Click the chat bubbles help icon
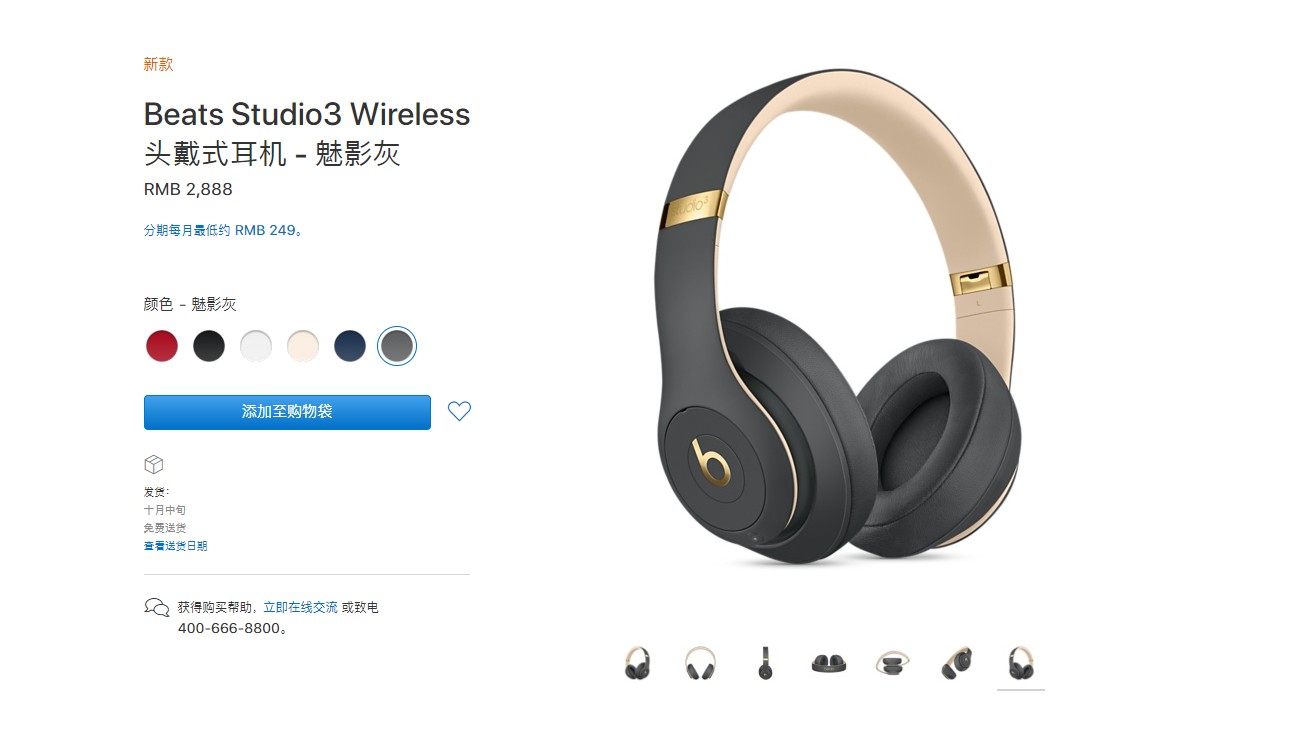 coord(157,607)
